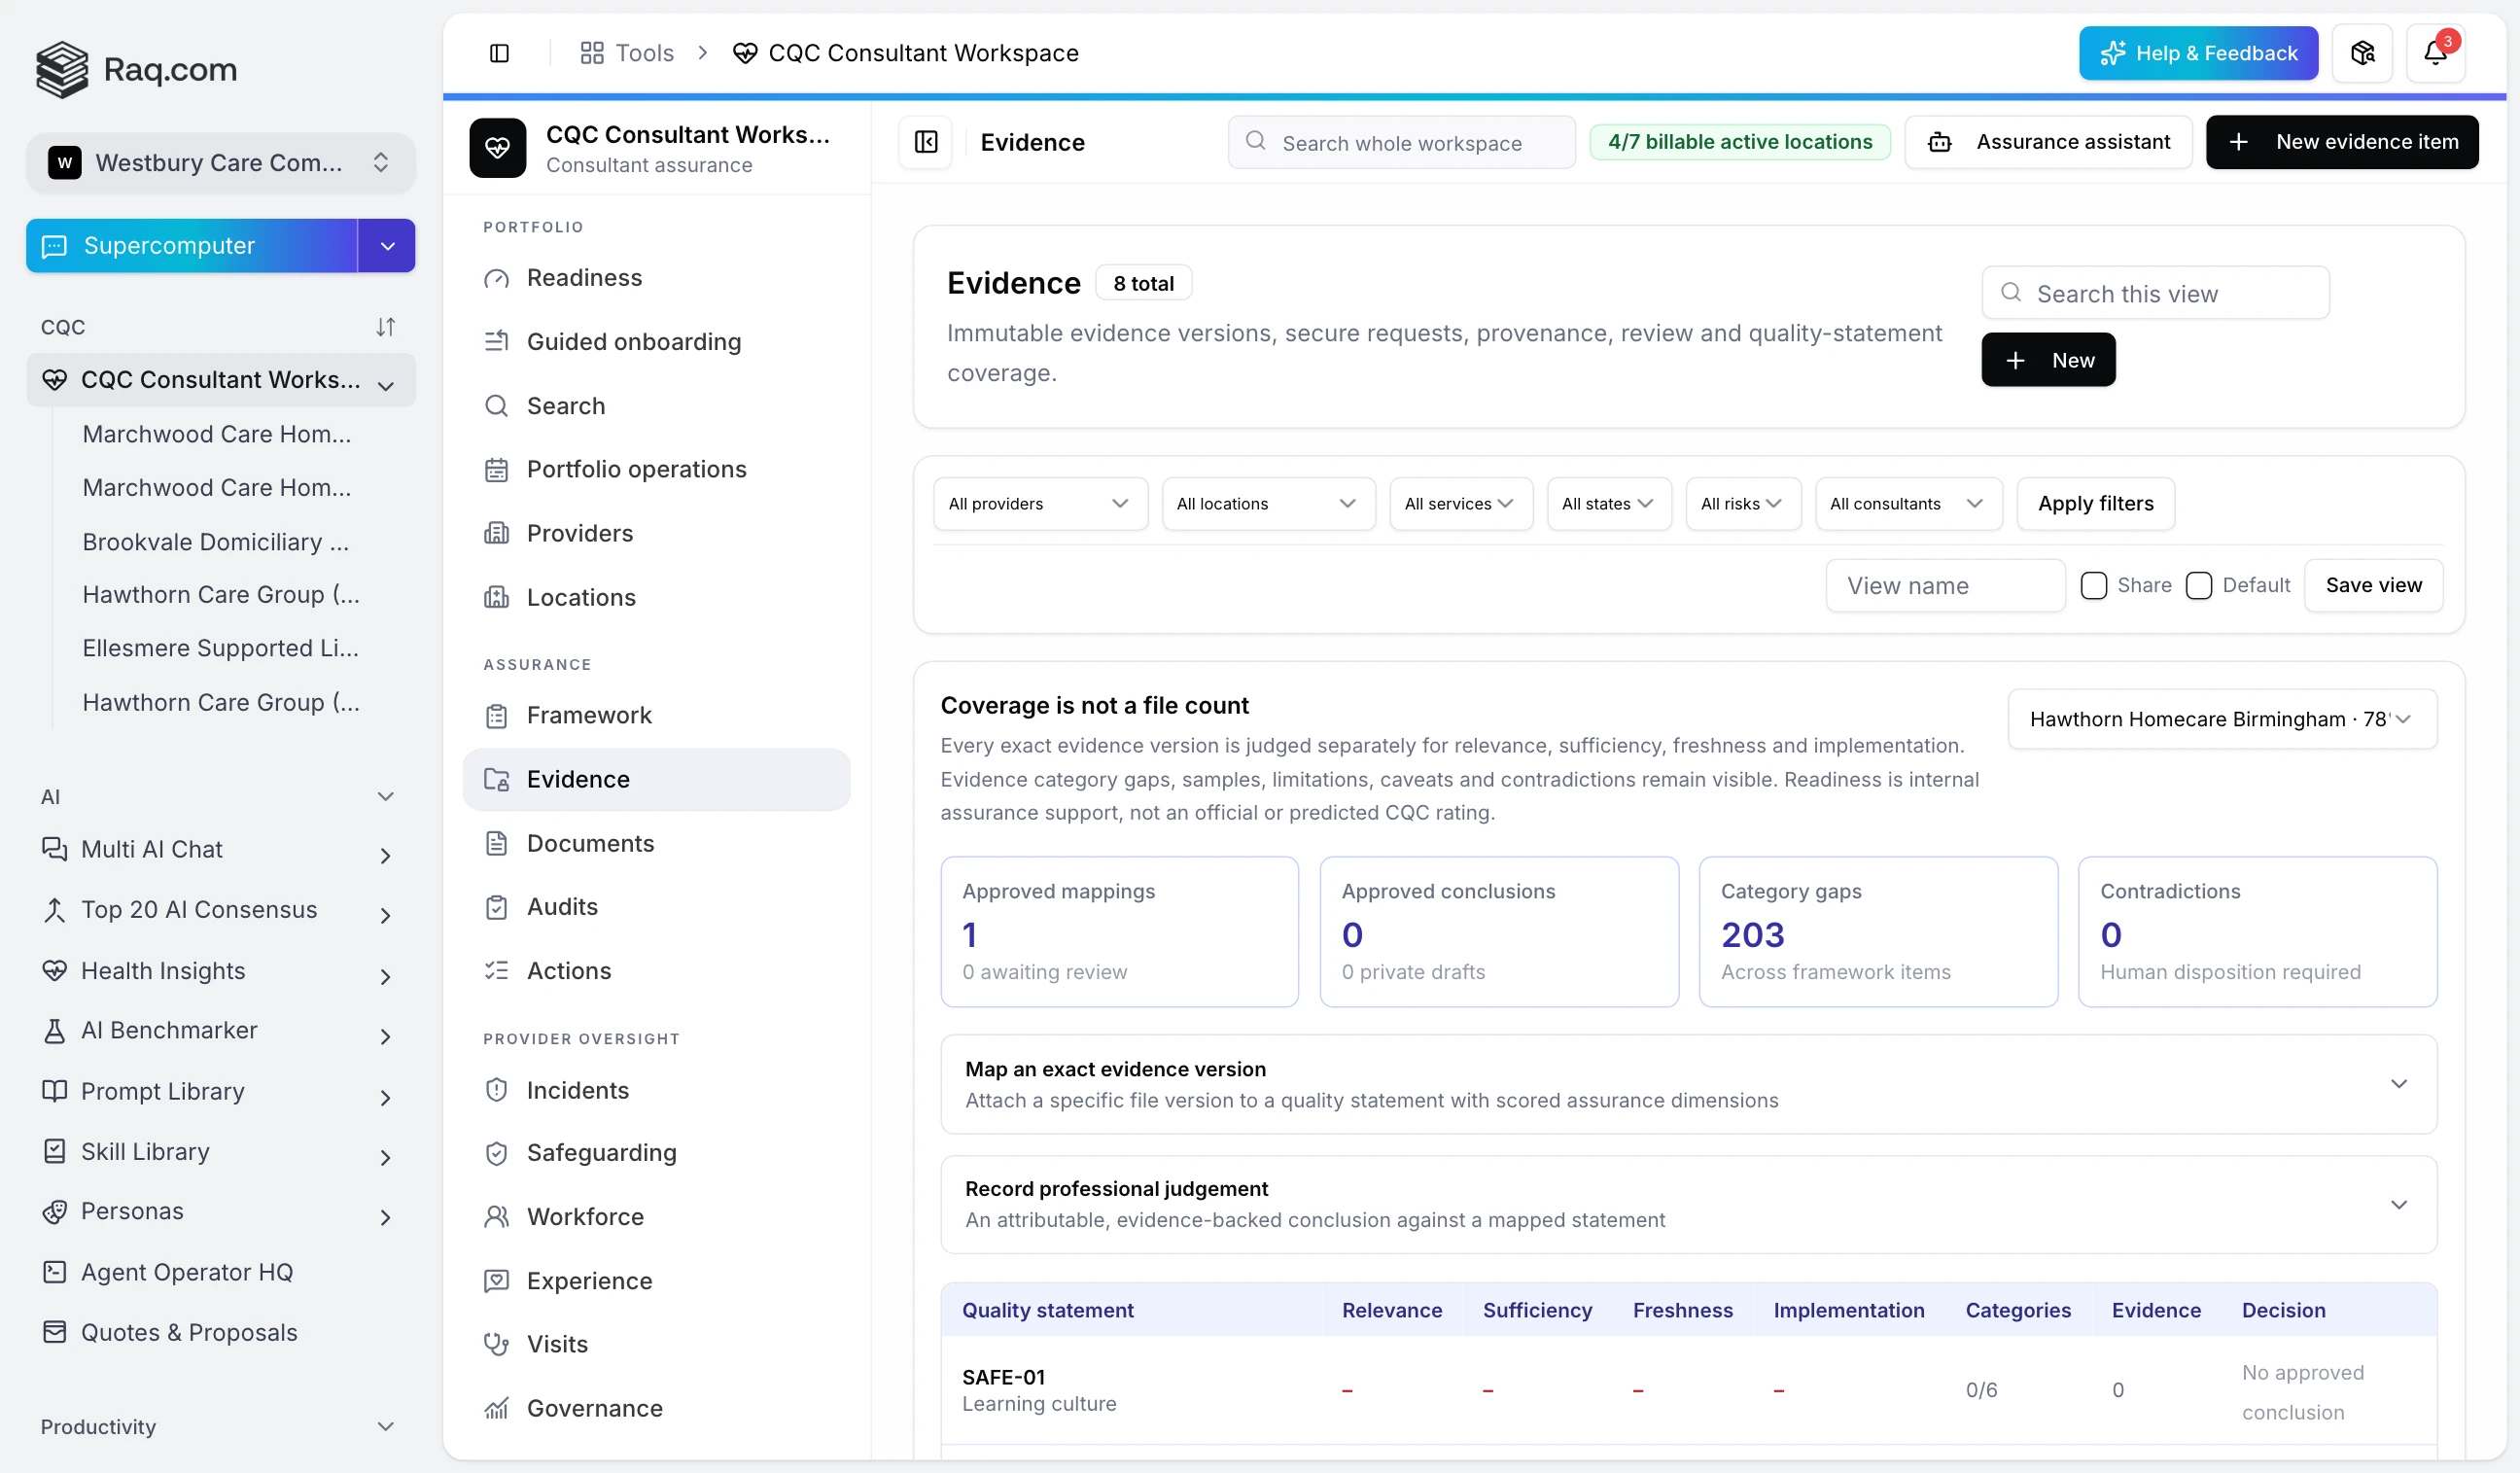
Task: Open the Assurance assistant
Action: click(2048, 142)
